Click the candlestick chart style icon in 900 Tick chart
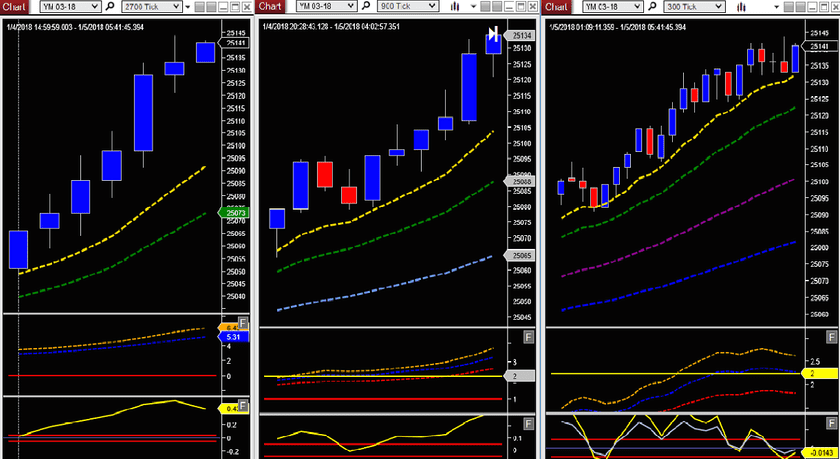Viewport: 840px width, 459px height. 455,6
